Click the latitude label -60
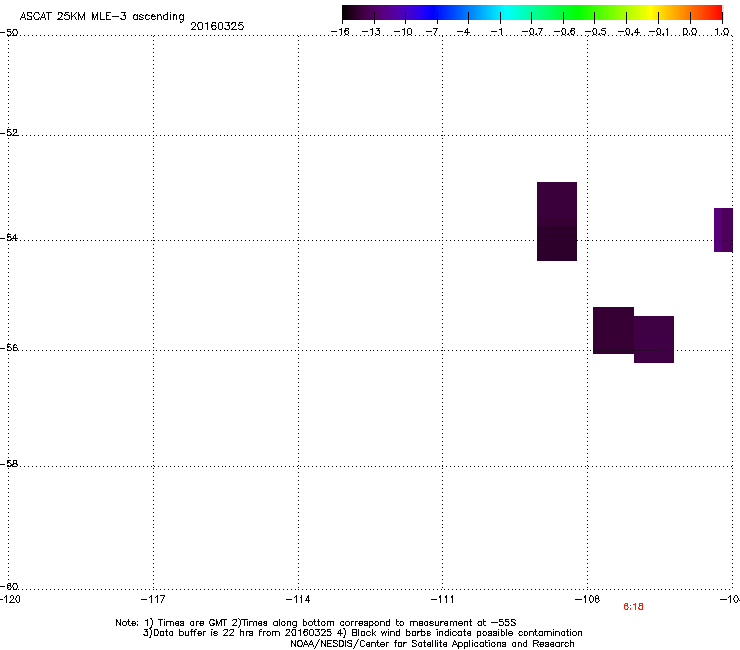Image resolution: width=740 pixels, height=650 pixels. tap(9, 586)
